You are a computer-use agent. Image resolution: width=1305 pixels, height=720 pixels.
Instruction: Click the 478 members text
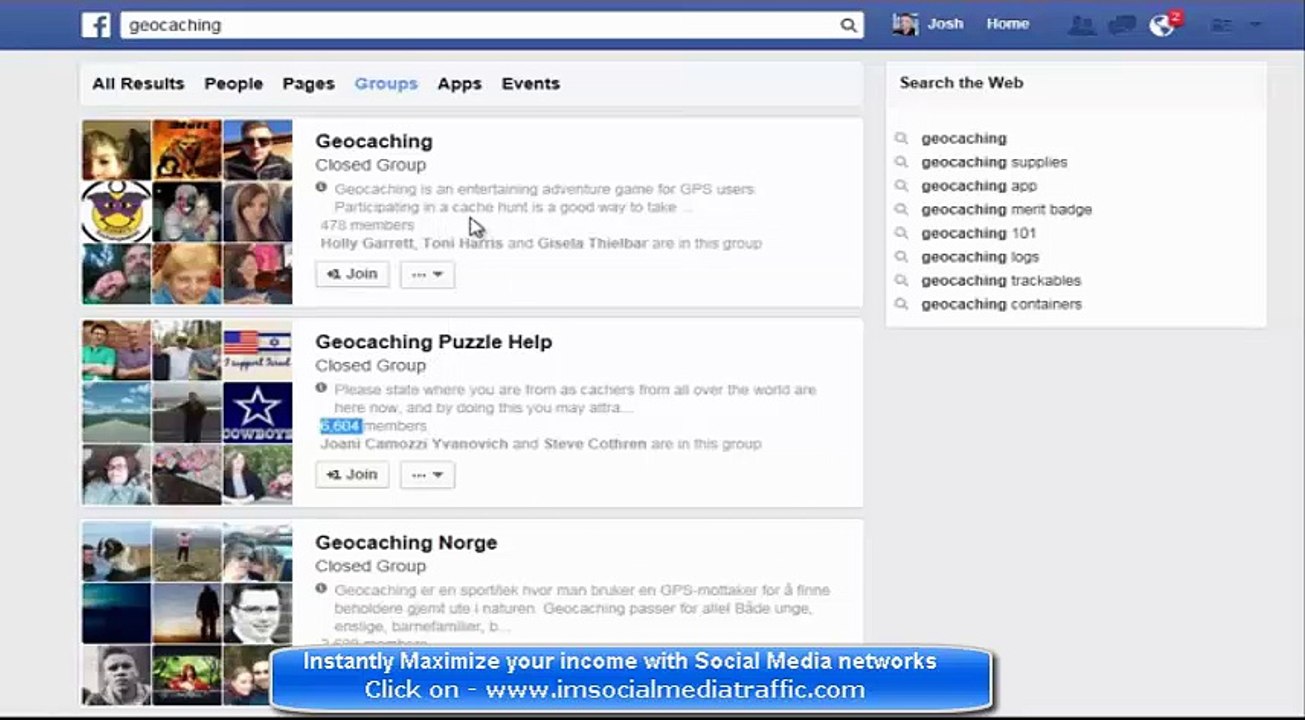[x=367, y=225]
